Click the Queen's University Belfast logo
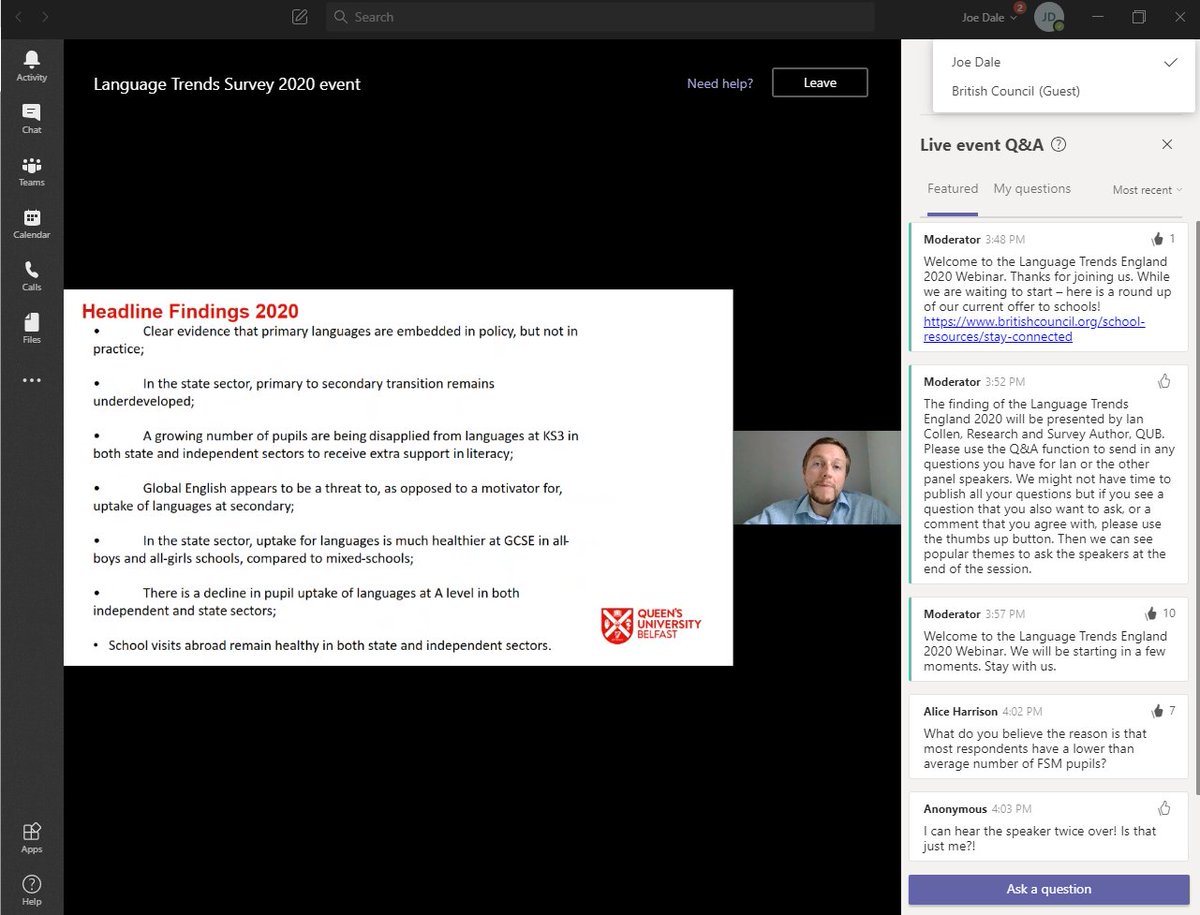This screenshot has width=1200, height=915. click(651, 625)
